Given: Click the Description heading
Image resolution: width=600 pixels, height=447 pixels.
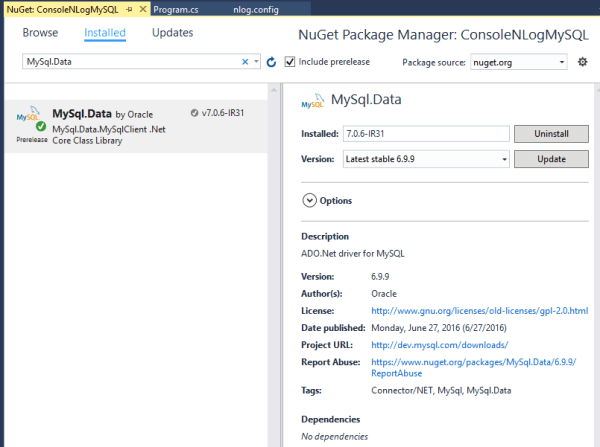Looking at the screenshot, I should click(325, 237).
